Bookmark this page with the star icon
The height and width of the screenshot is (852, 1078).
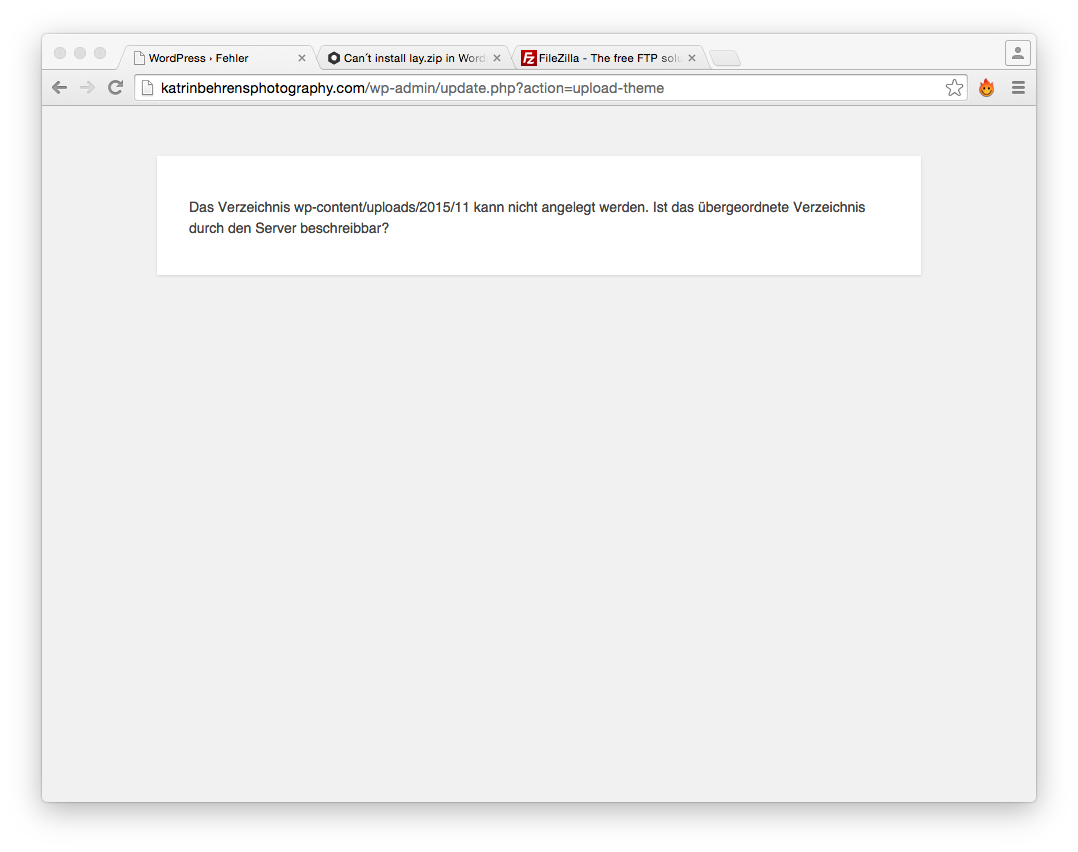954,88
